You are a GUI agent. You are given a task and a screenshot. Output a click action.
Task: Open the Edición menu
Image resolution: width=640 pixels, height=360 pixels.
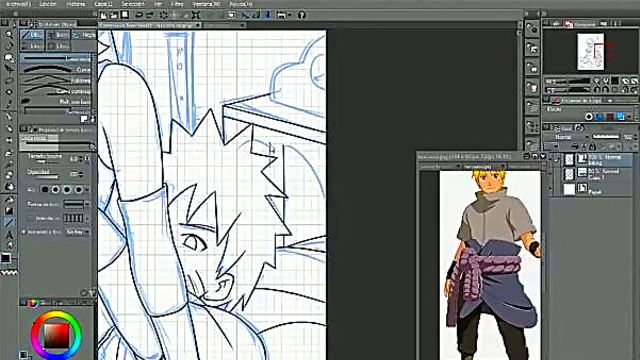(48, 4)
